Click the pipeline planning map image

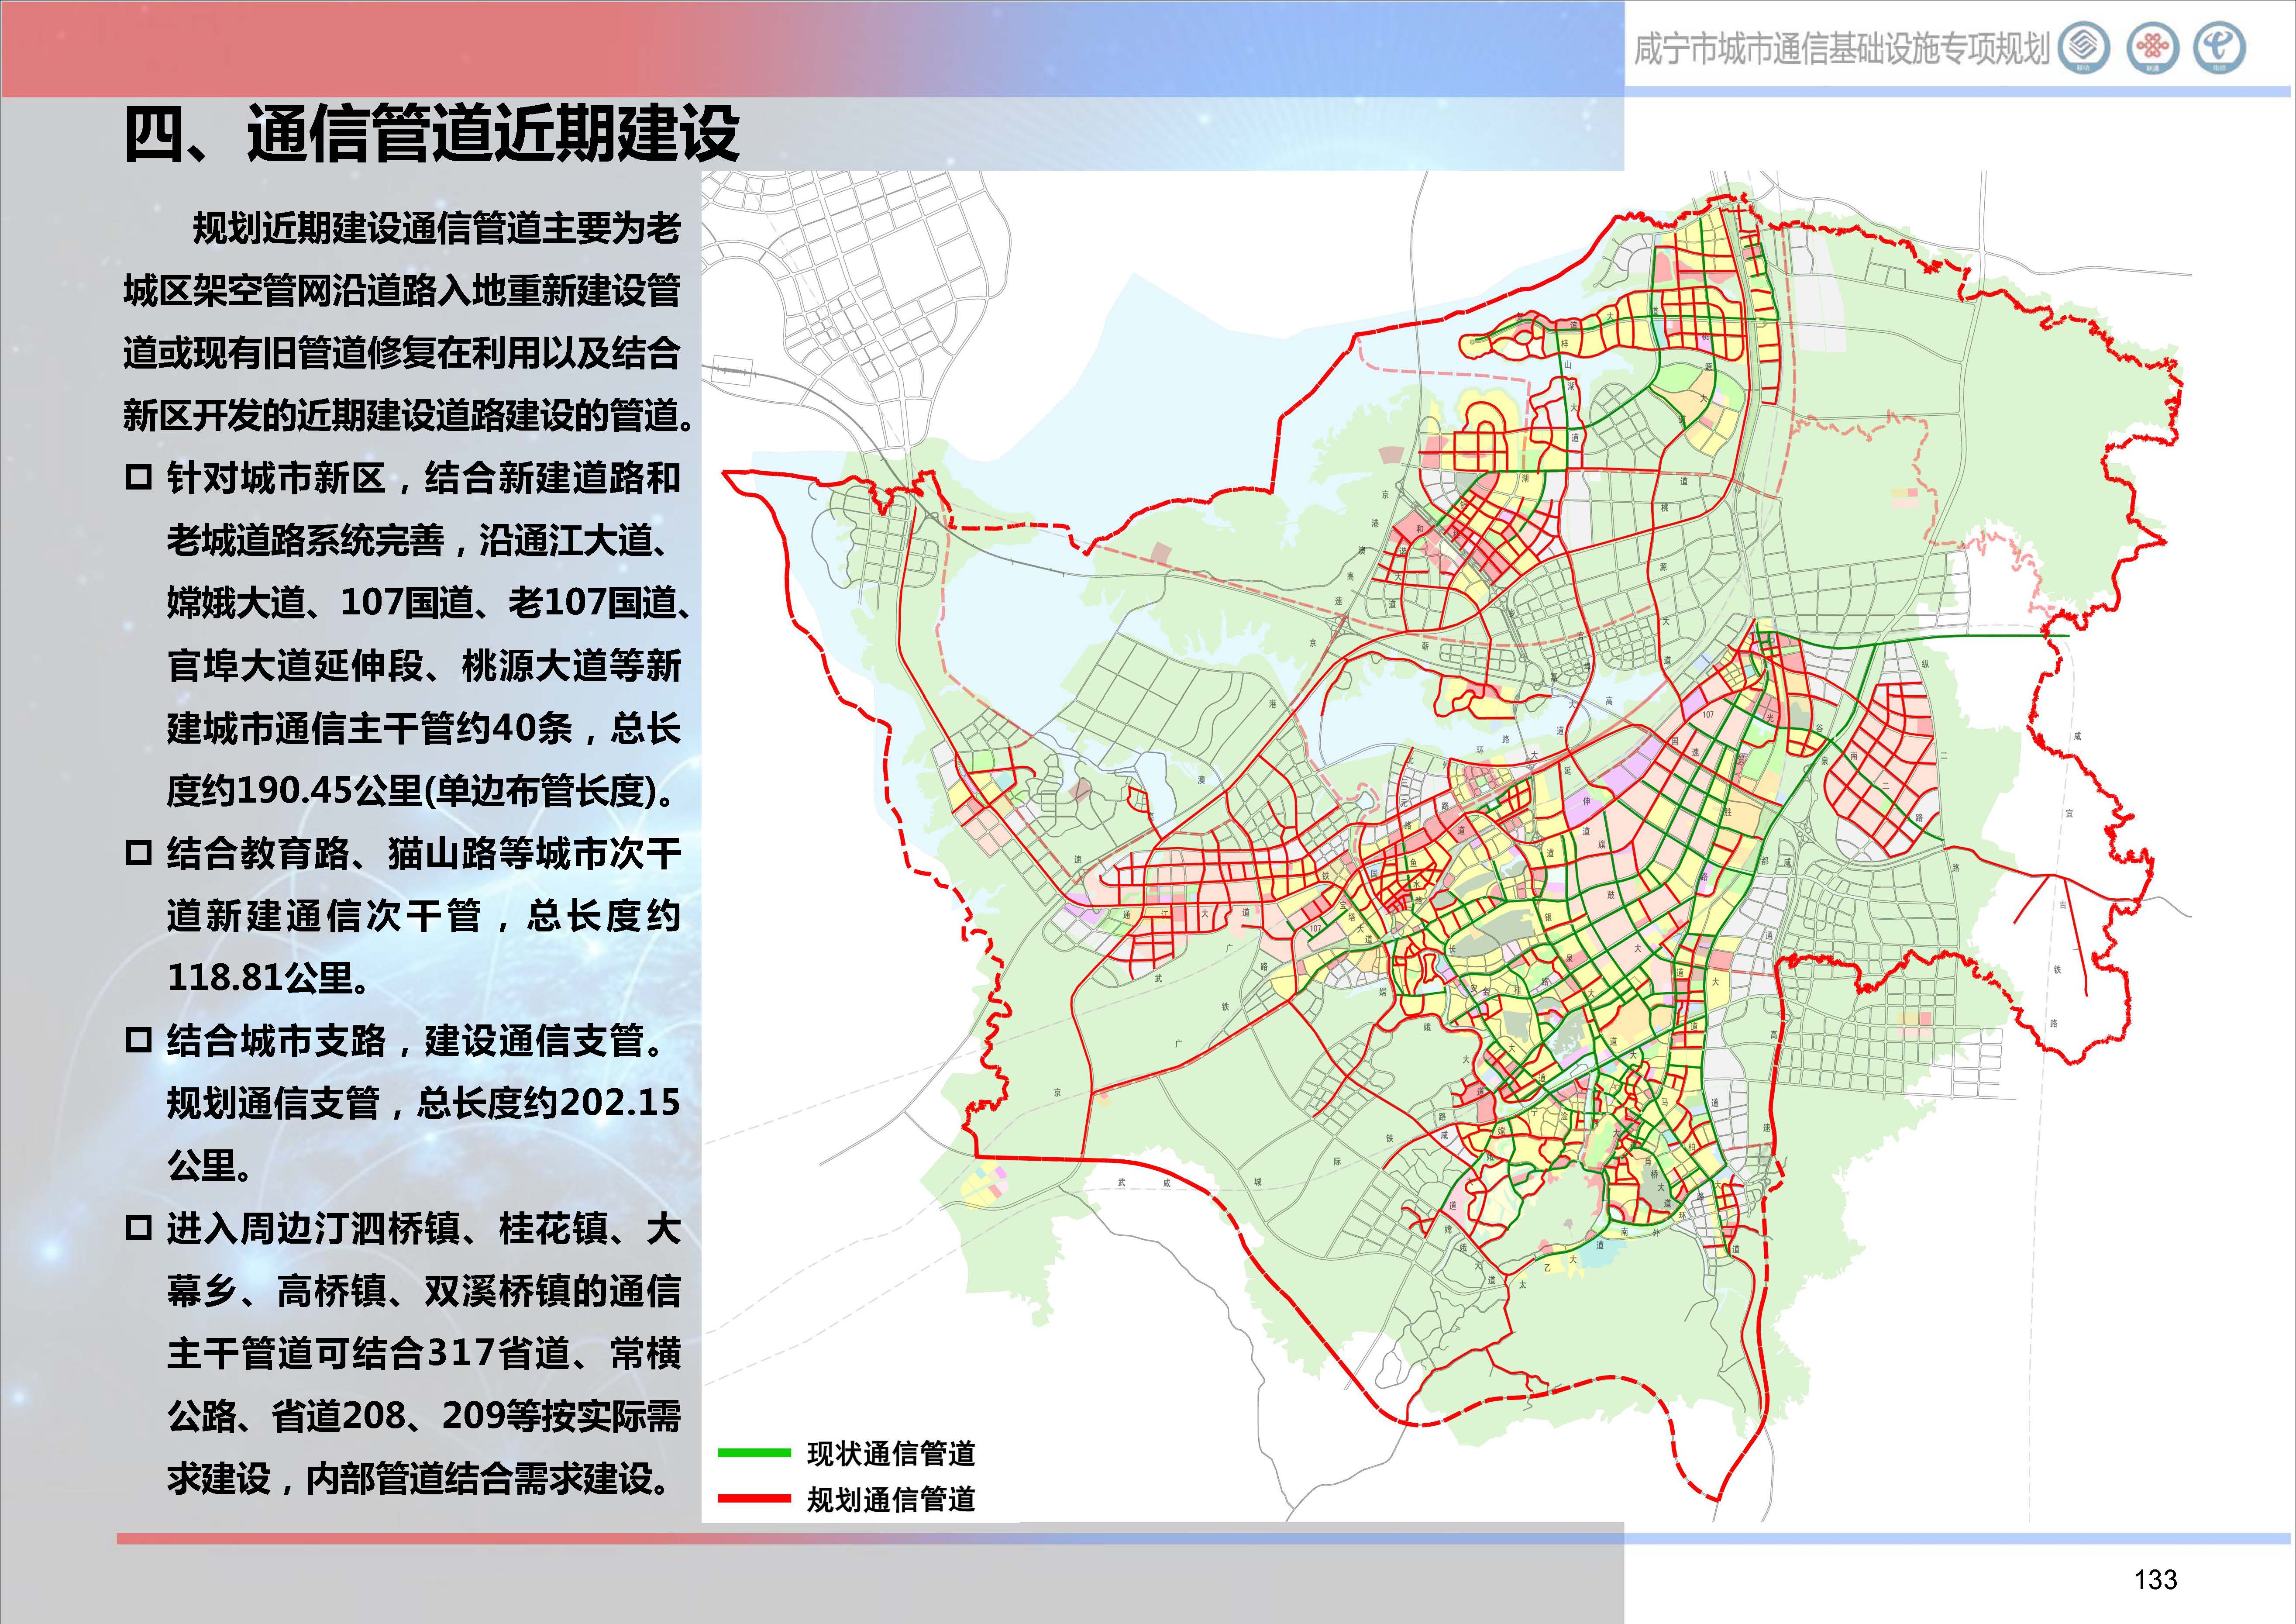click(1447, 846)
